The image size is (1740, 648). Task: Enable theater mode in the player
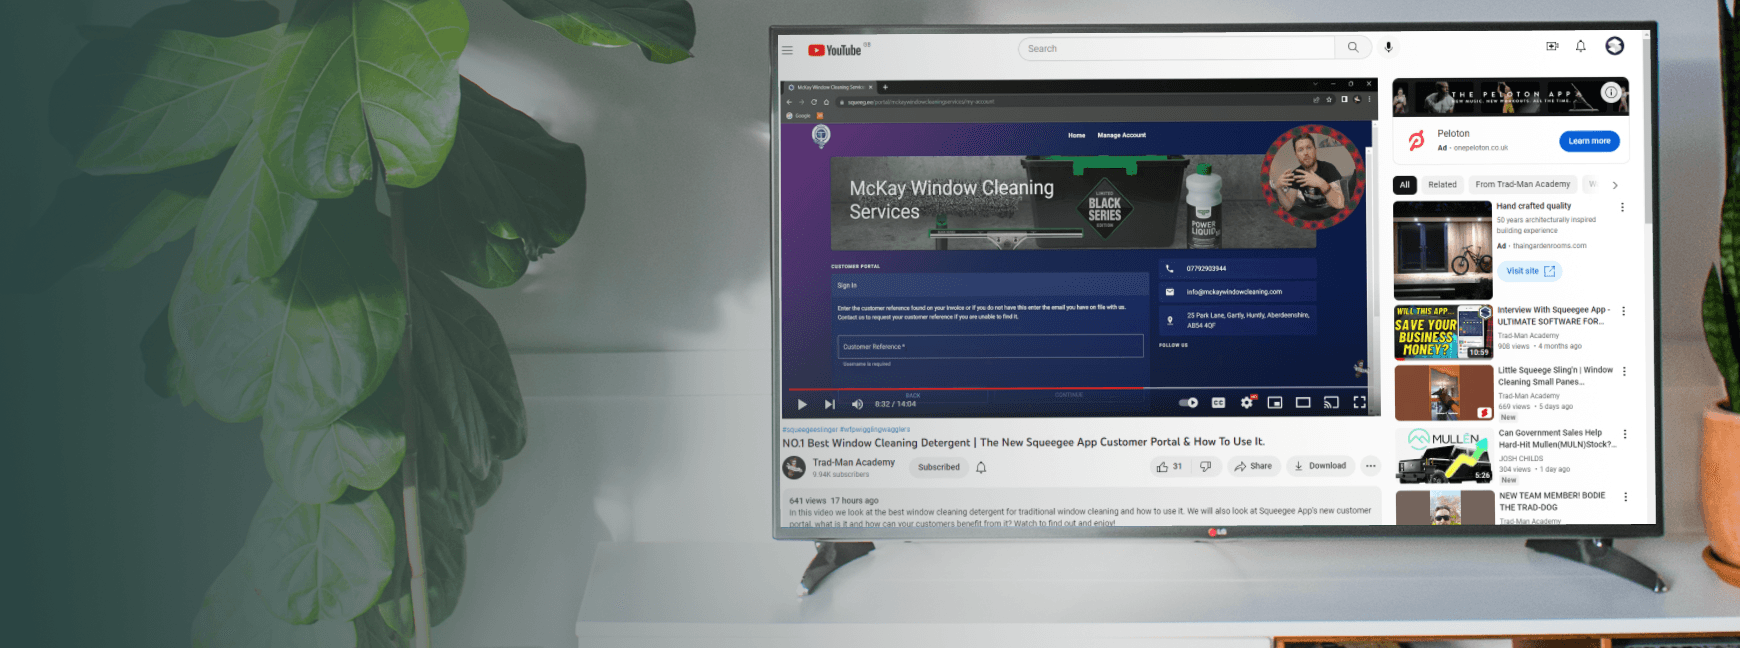(1303, 403)
